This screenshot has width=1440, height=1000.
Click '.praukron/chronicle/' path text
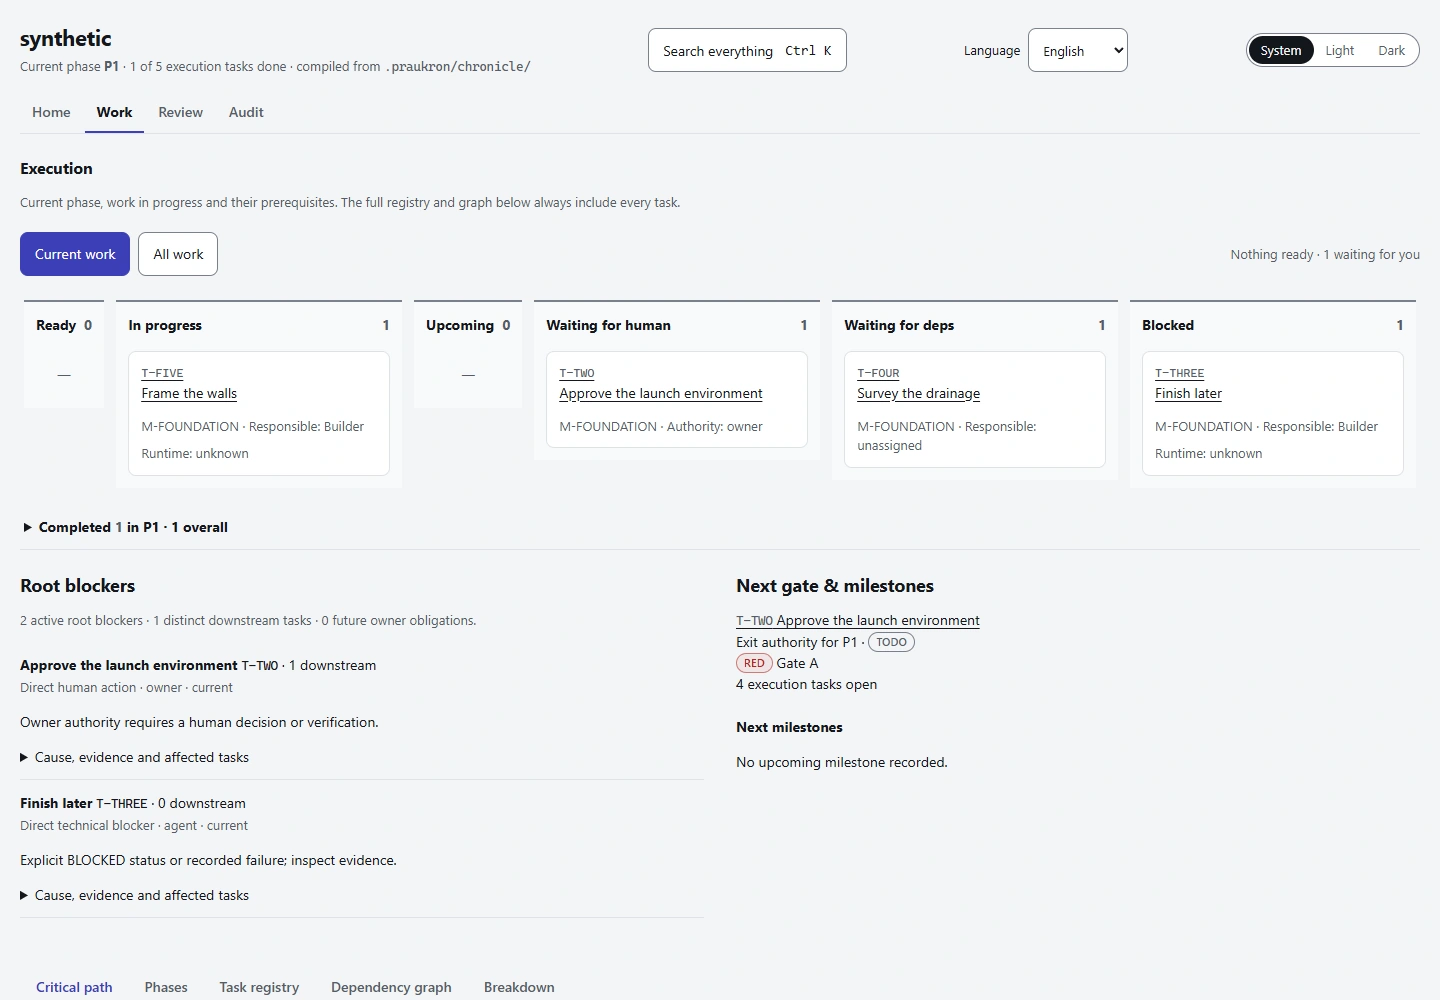pyautogui.click(x=458, y=66)
